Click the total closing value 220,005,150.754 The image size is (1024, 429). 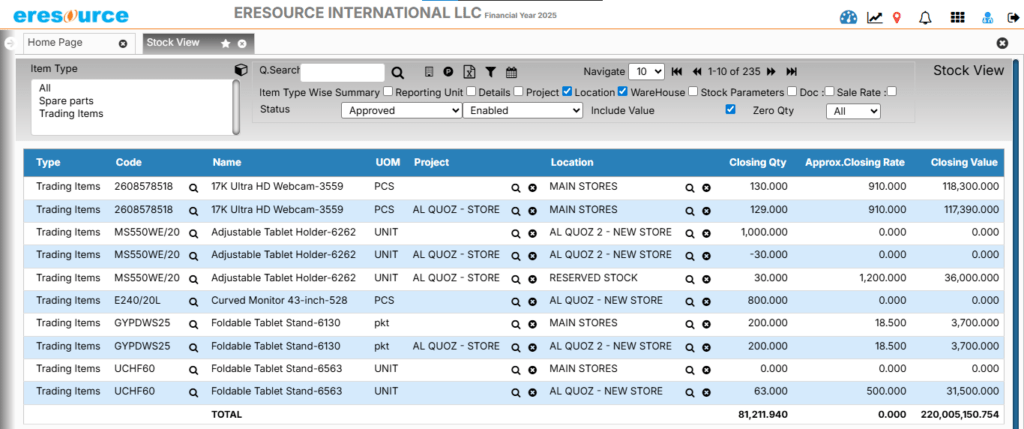tap(959, 414)
